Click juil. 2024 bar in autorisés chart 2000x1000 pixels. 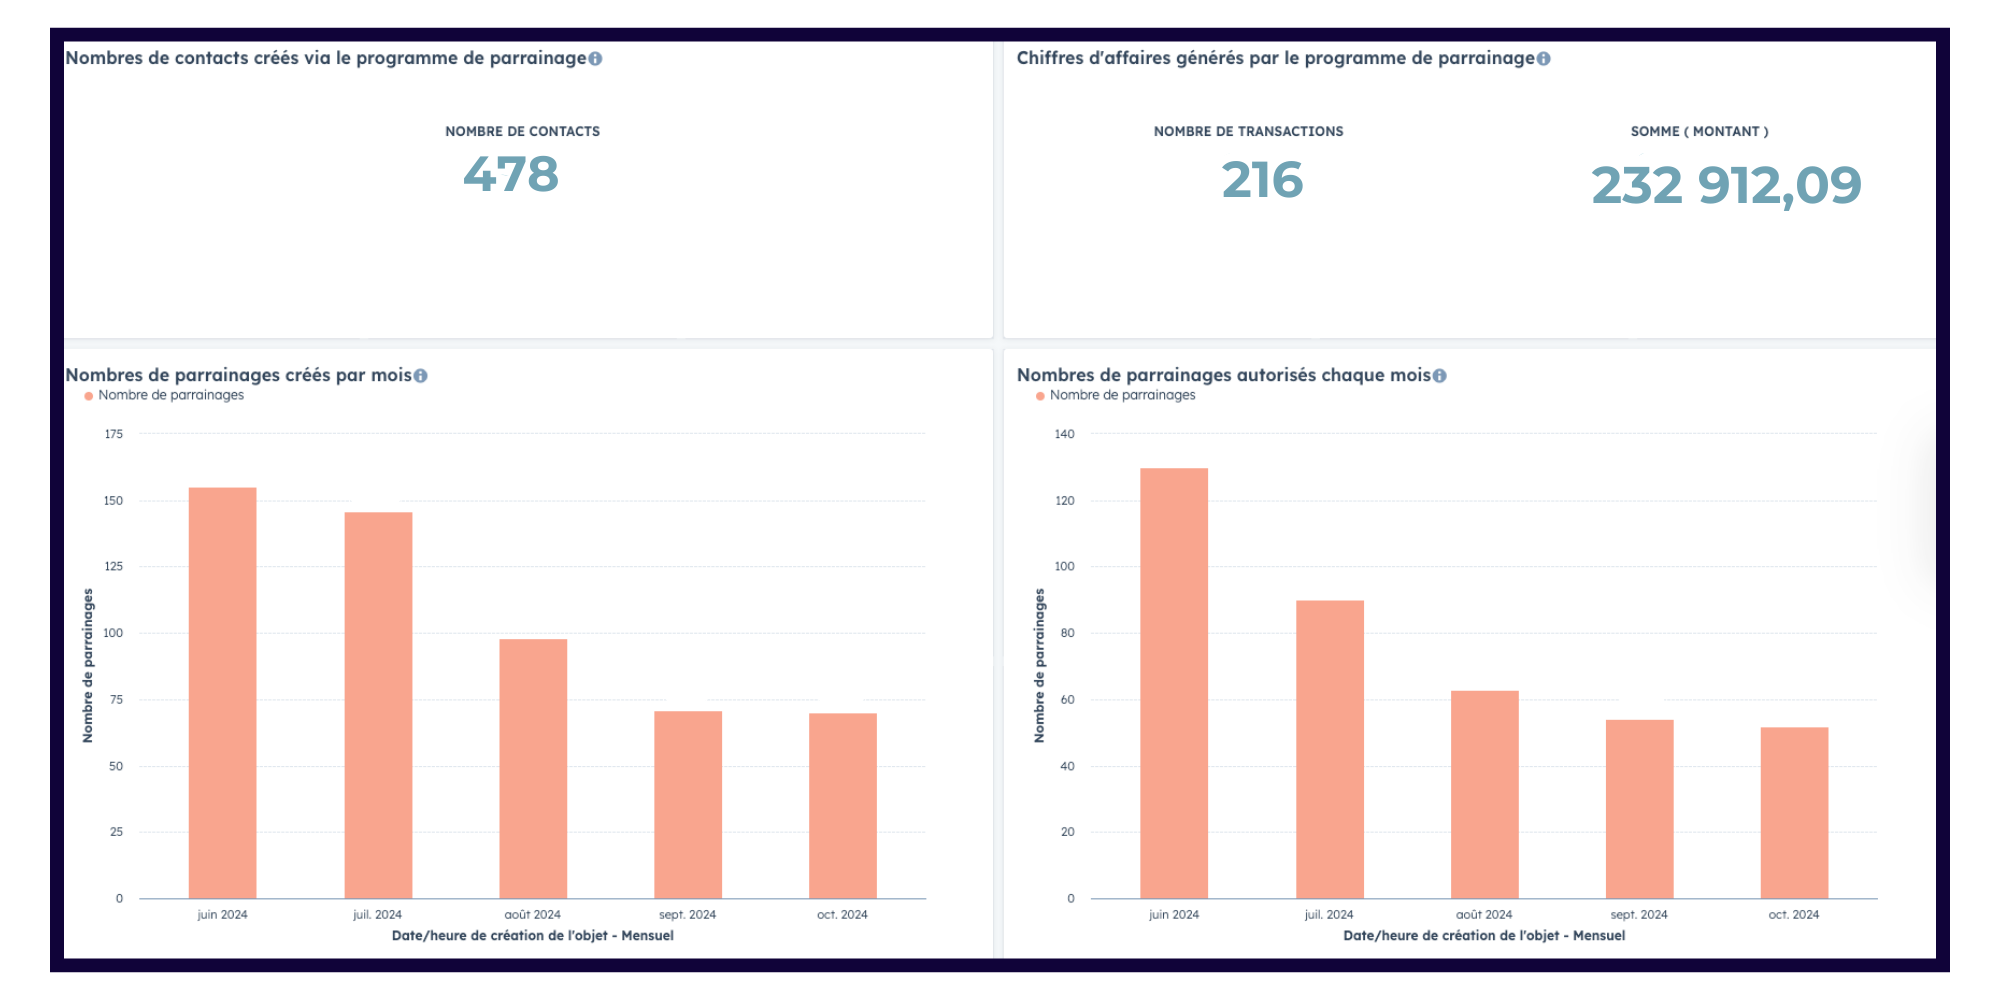click(x=1330, y=750)
